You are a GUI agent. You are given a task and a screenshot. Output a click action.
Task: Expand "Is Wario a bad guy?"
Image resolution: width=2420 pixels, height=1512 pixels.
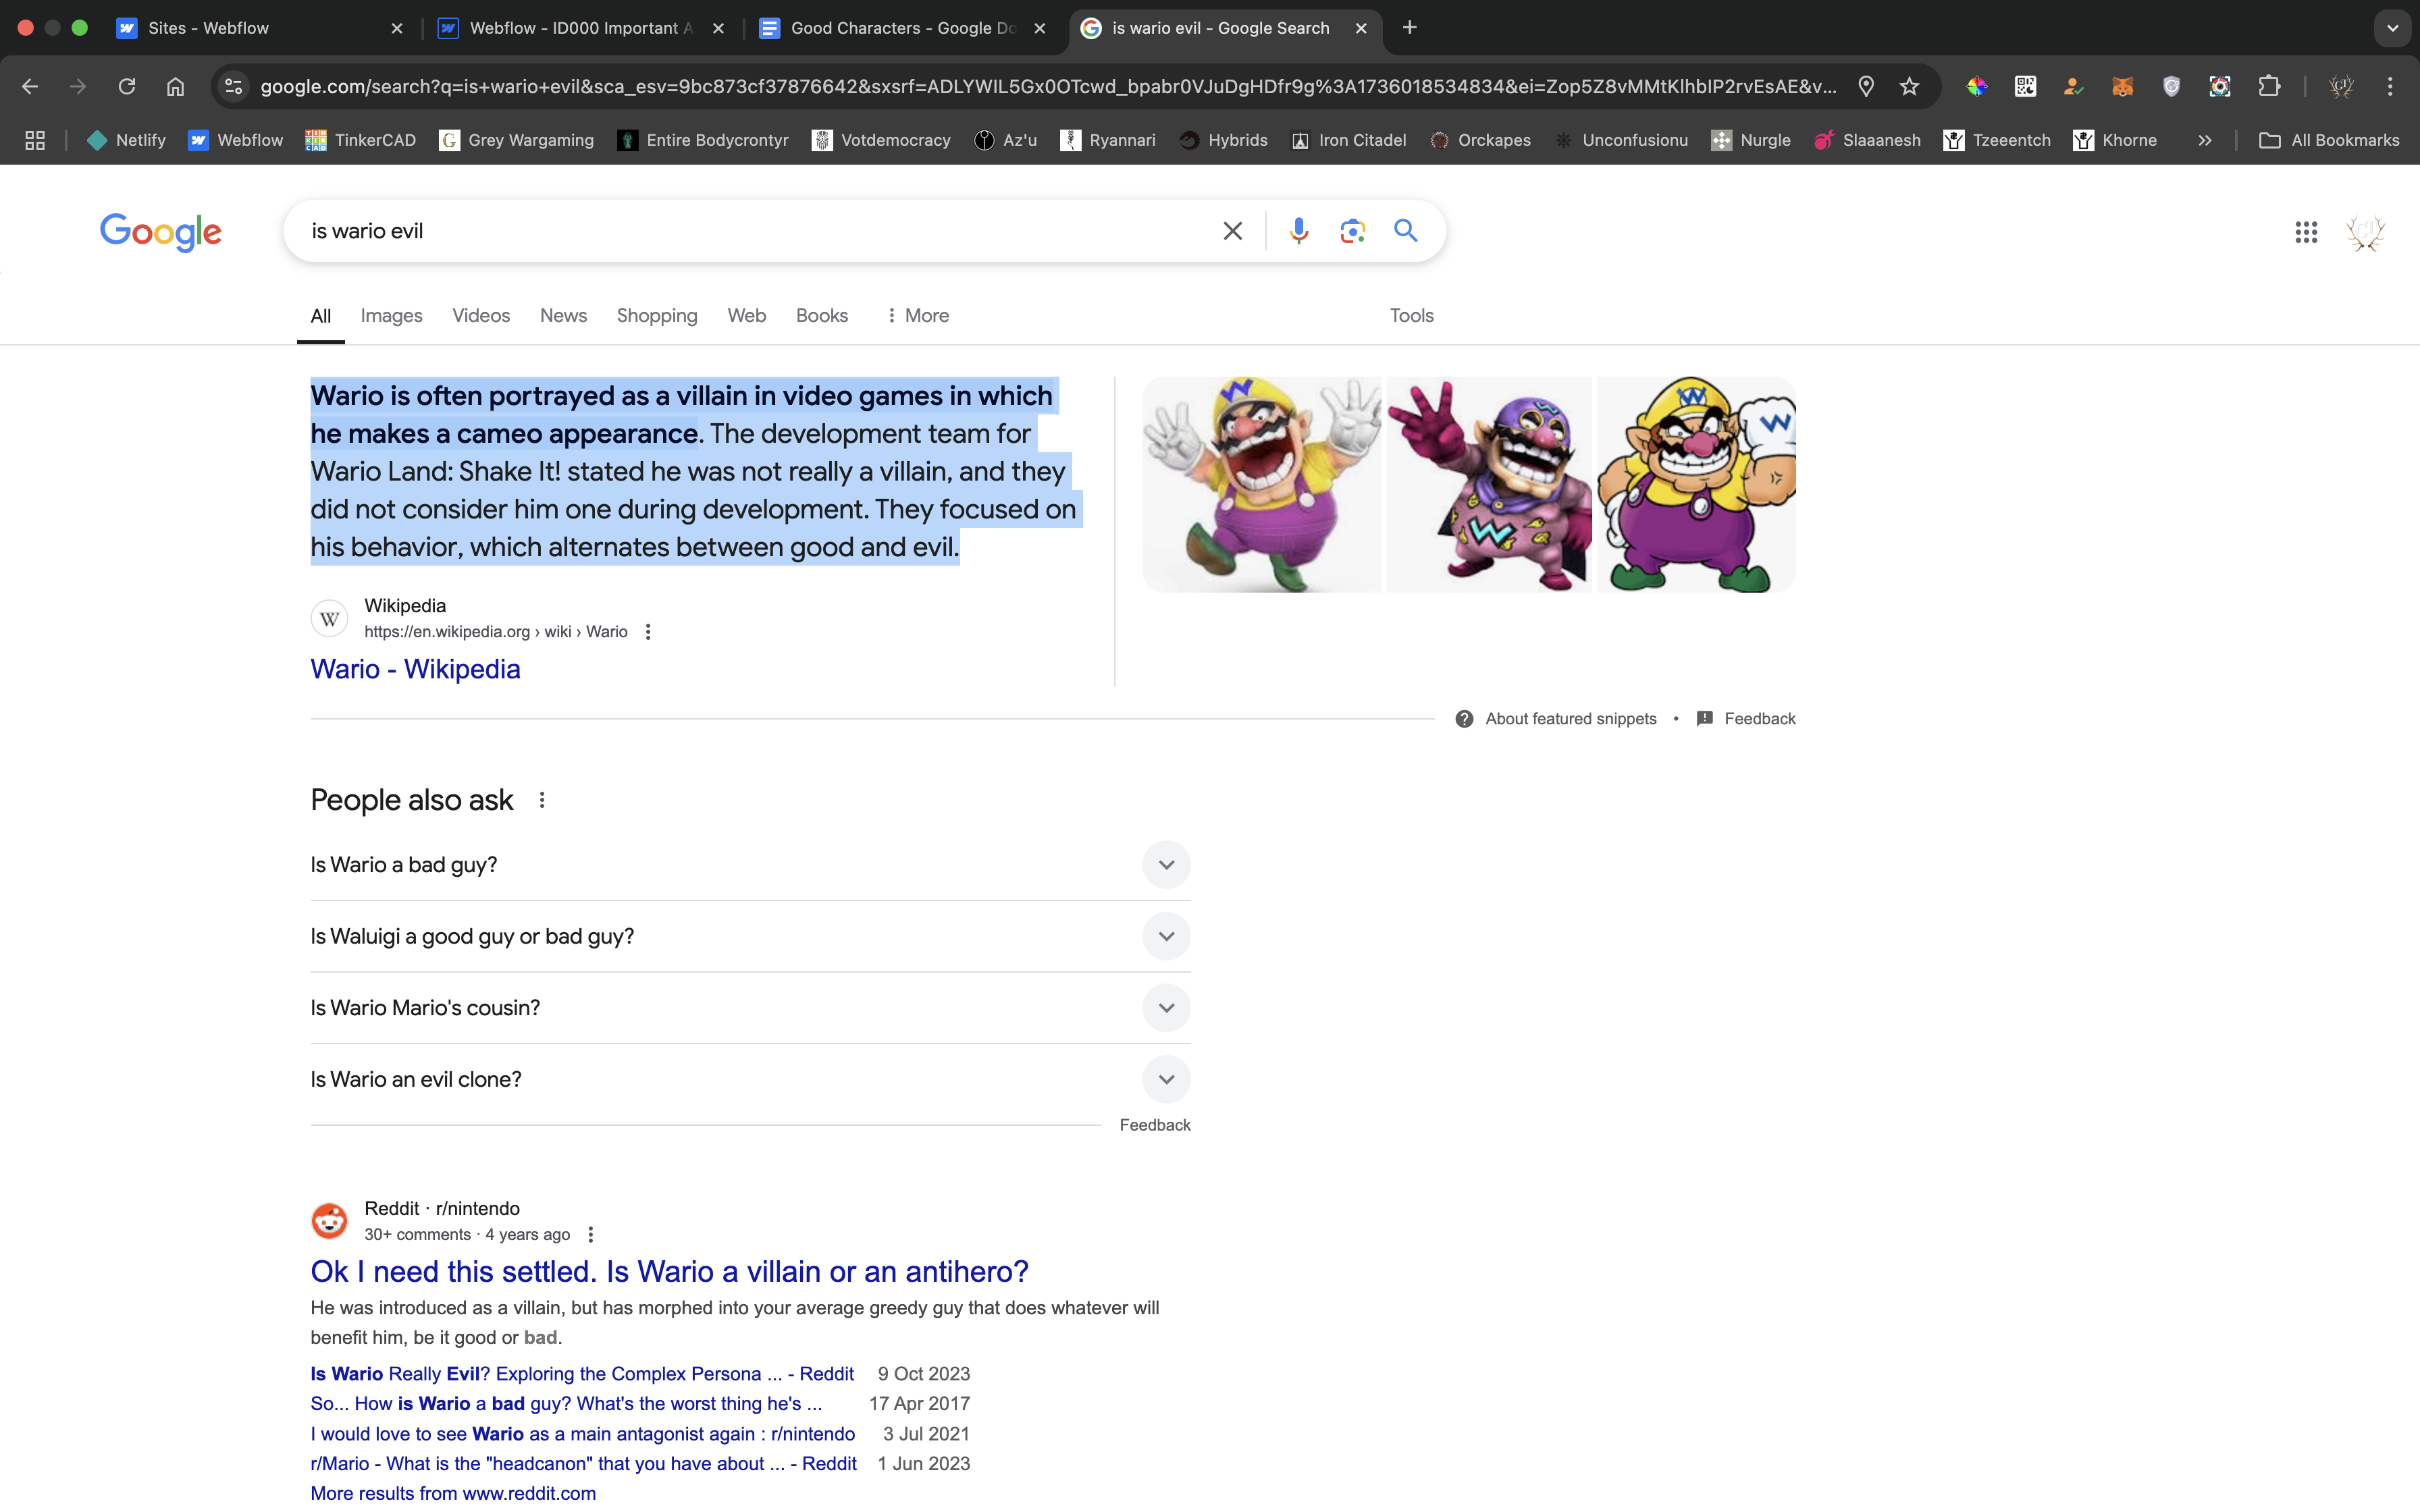click(x=1165, y=865)
